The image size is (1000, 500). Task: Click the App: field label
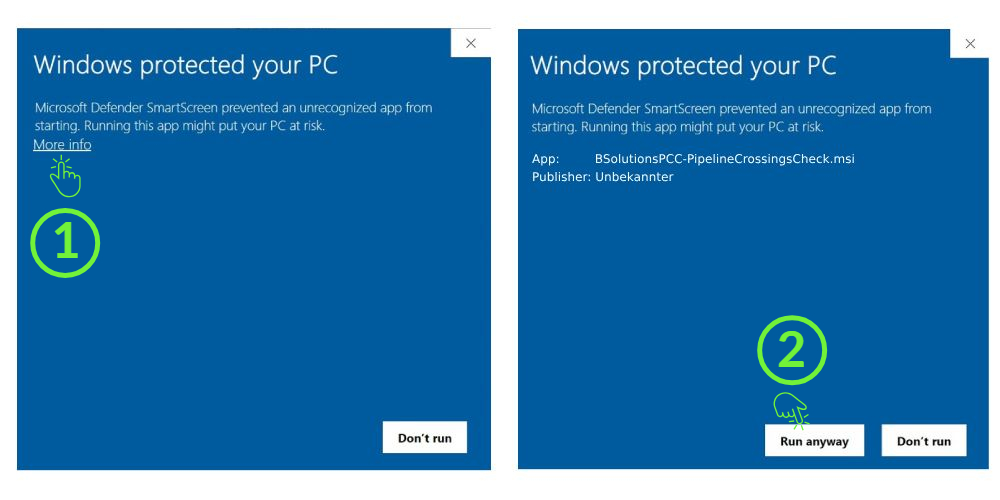click(x=545, y=159)
